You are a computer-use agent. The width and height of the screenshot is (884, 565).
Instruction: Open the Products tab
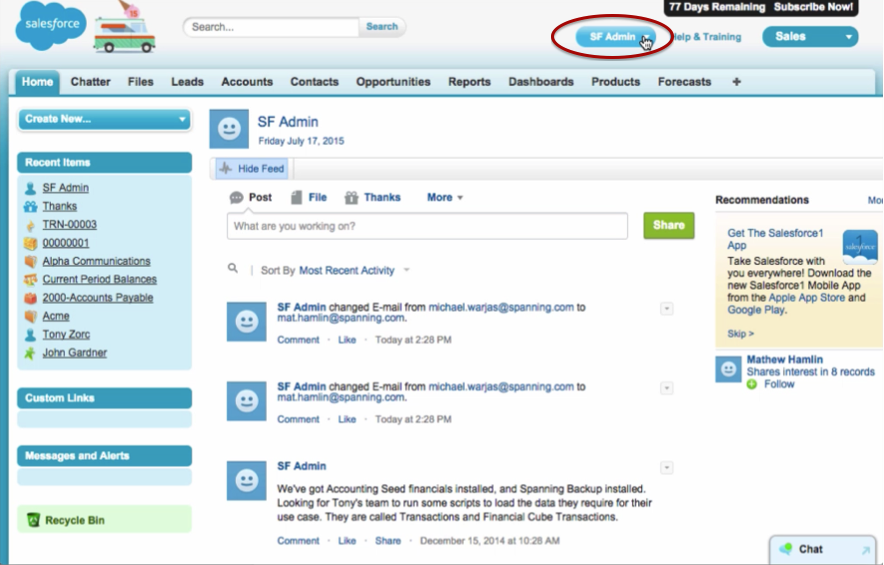[616, 82]
